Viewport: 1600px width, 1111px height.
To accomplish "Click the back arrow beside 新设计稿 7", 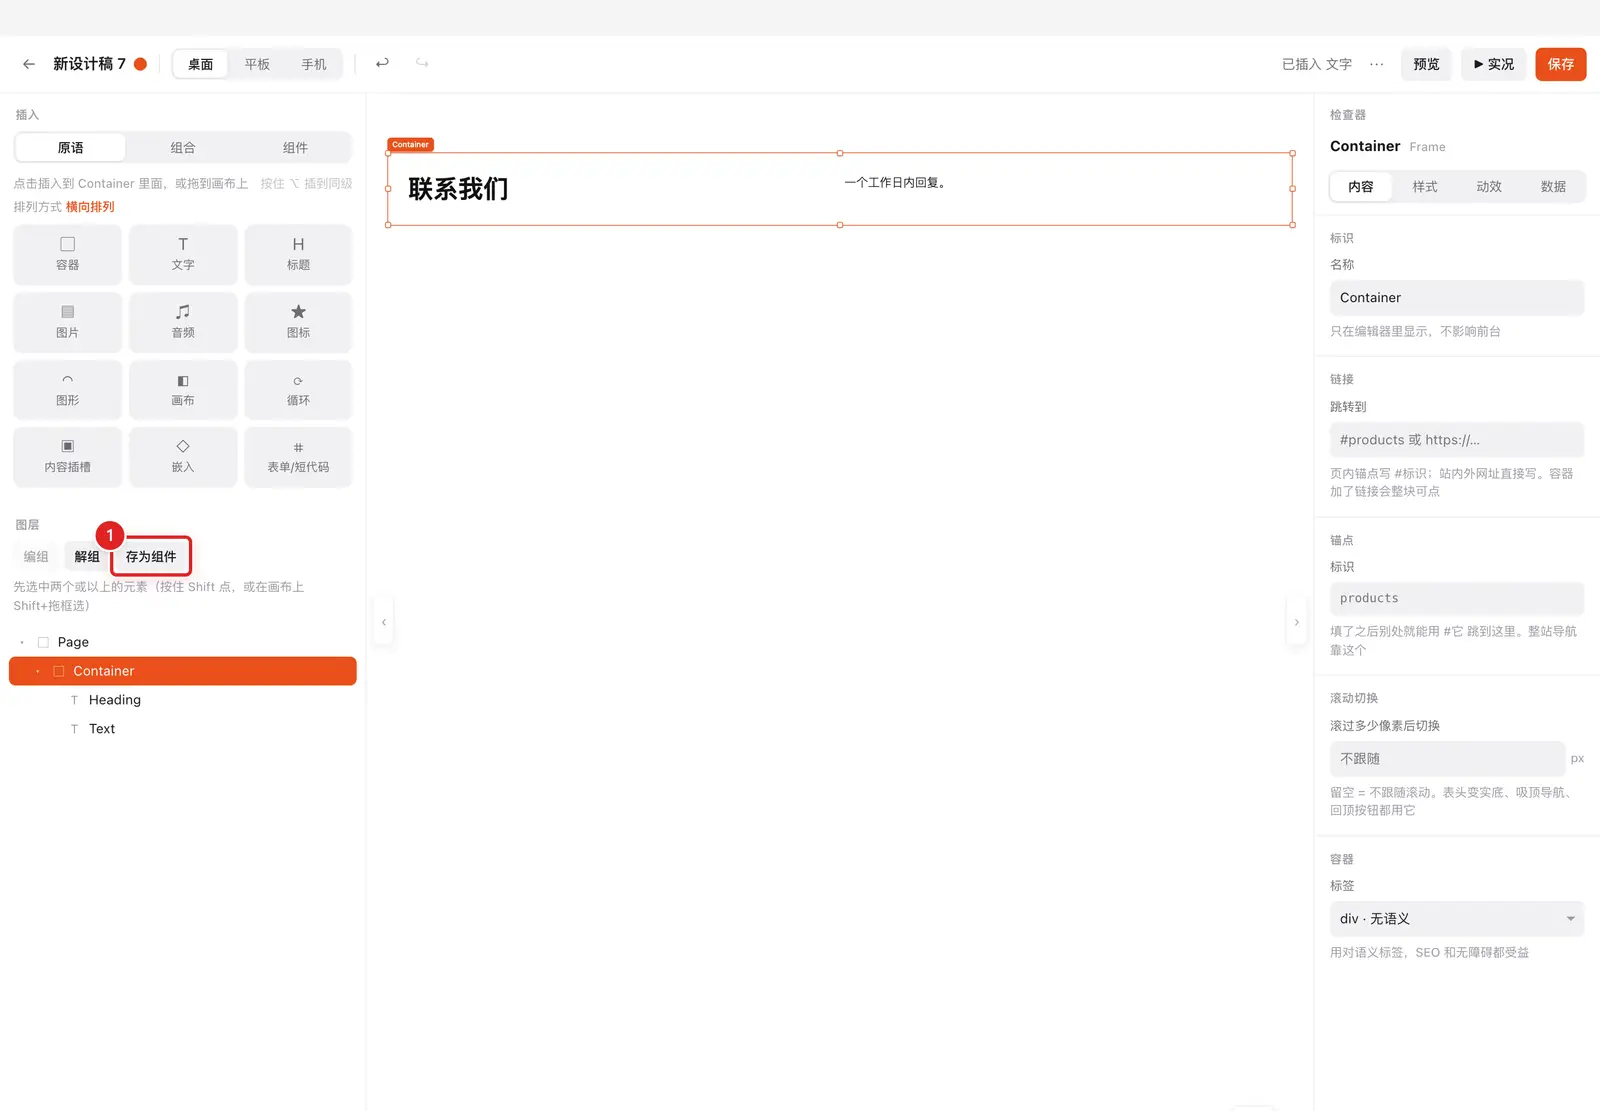I will 29,64.
